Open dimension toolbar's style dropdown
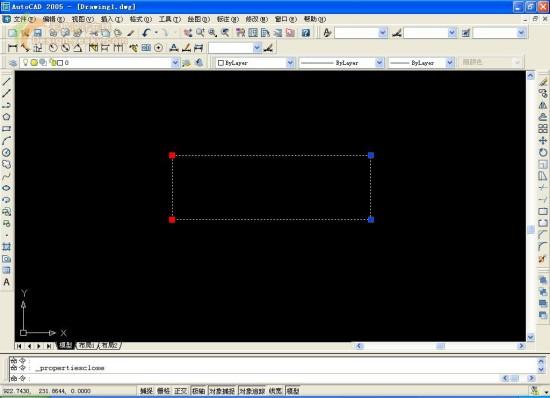550x398 pixels. 257,48
